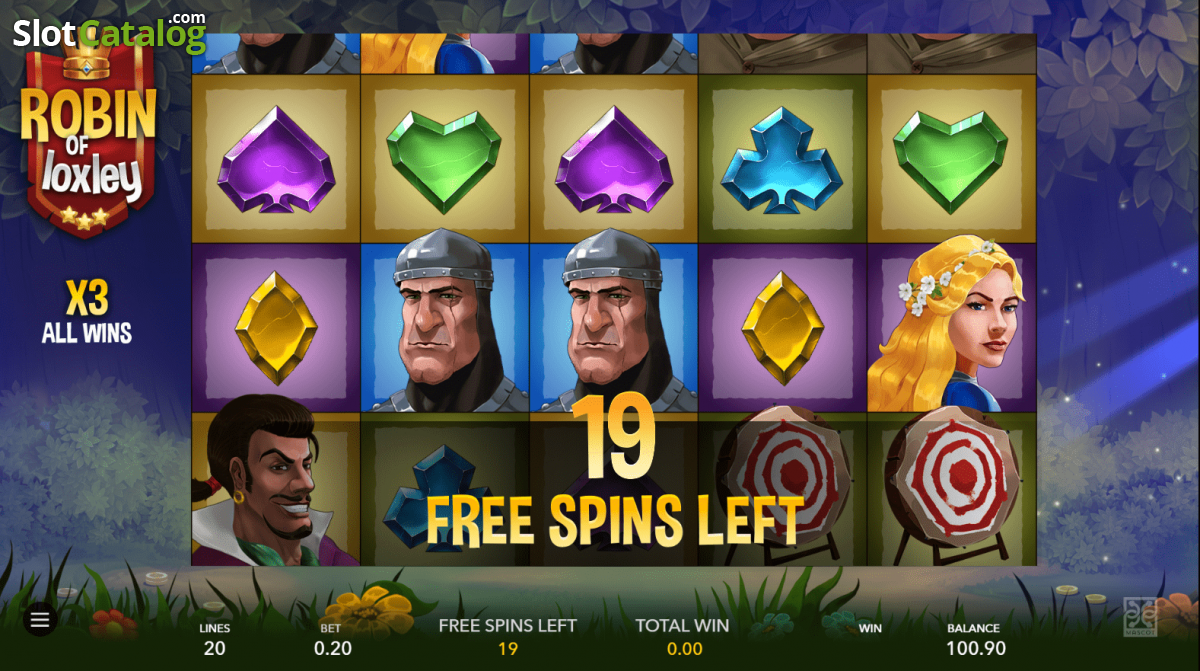Click the Balance amount 100.90
The width and height of the screenshot is (1200, 671).
click(973, 648)
